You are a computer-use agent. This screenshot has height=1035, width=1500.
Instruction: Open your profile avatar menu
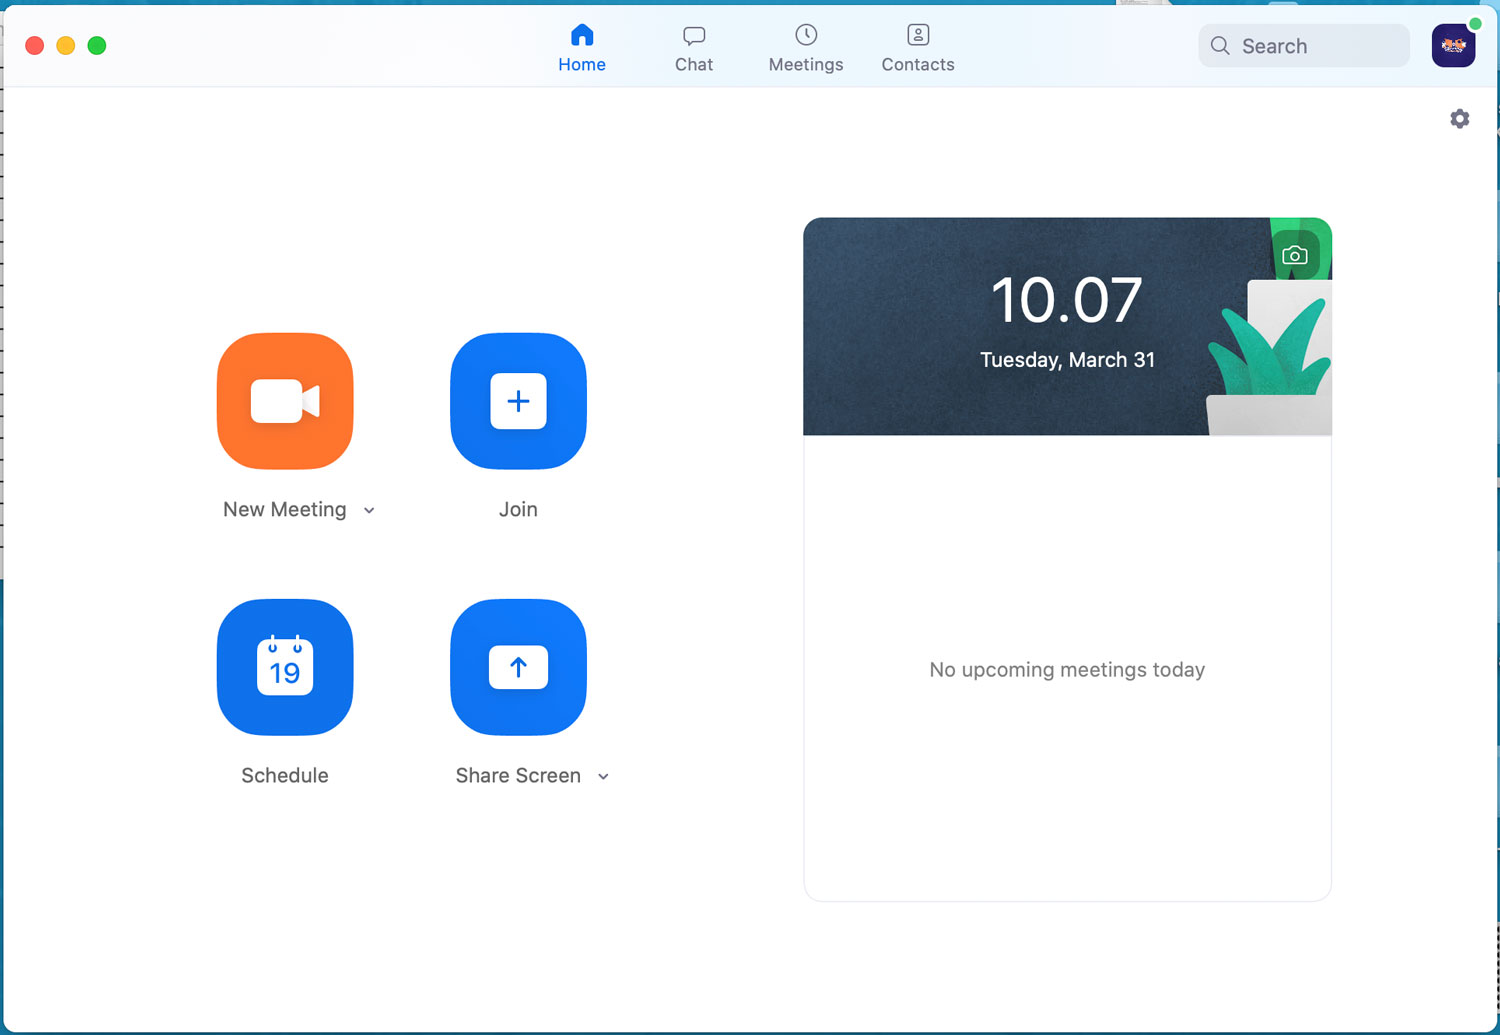tap(1453, 44)
